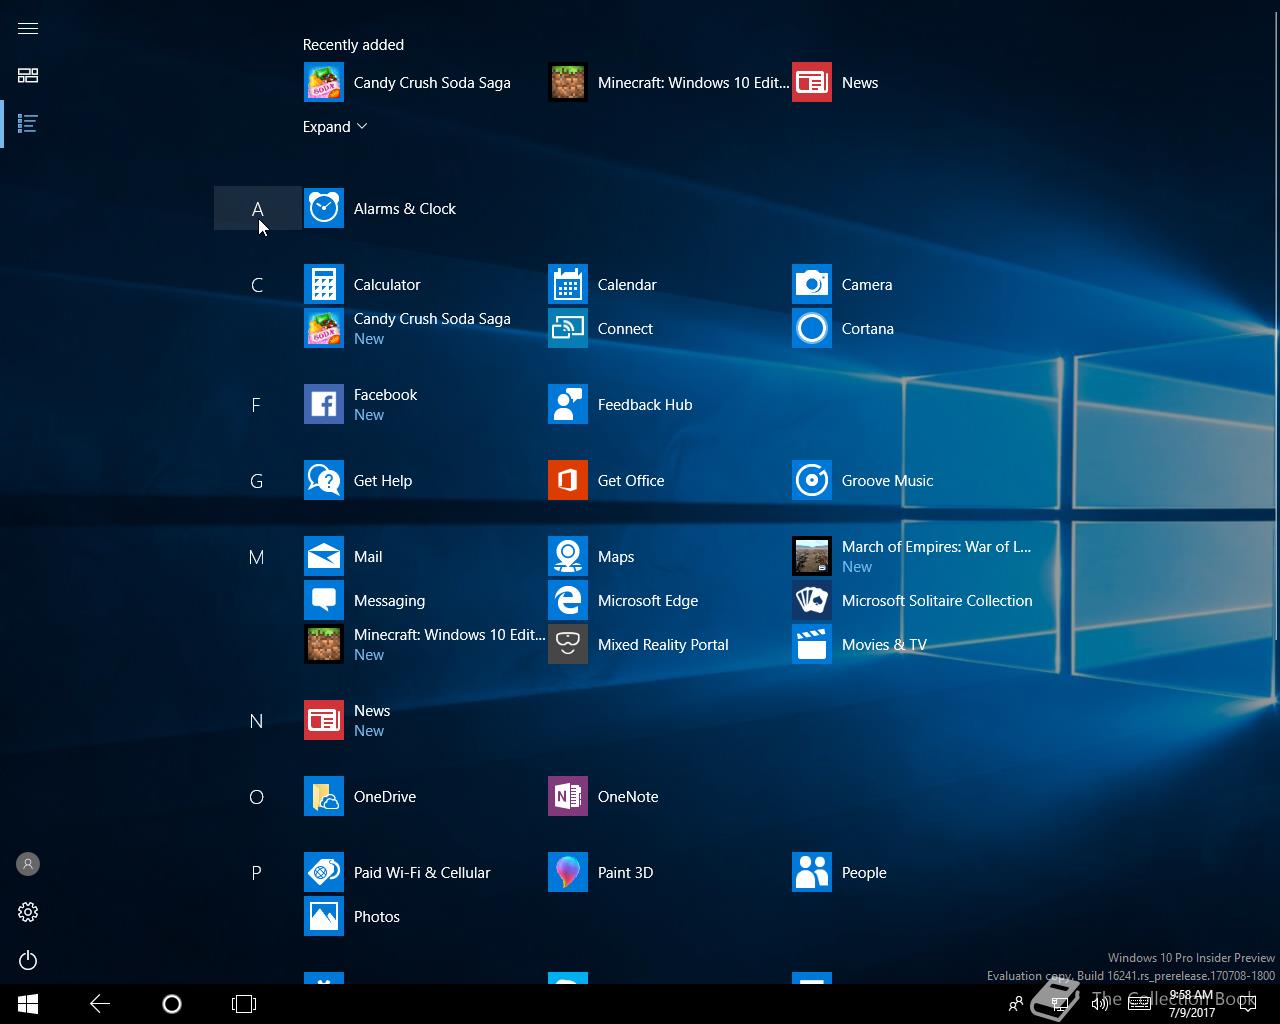Open News app under N section
1280x1024 pixels.
point(423,720)
